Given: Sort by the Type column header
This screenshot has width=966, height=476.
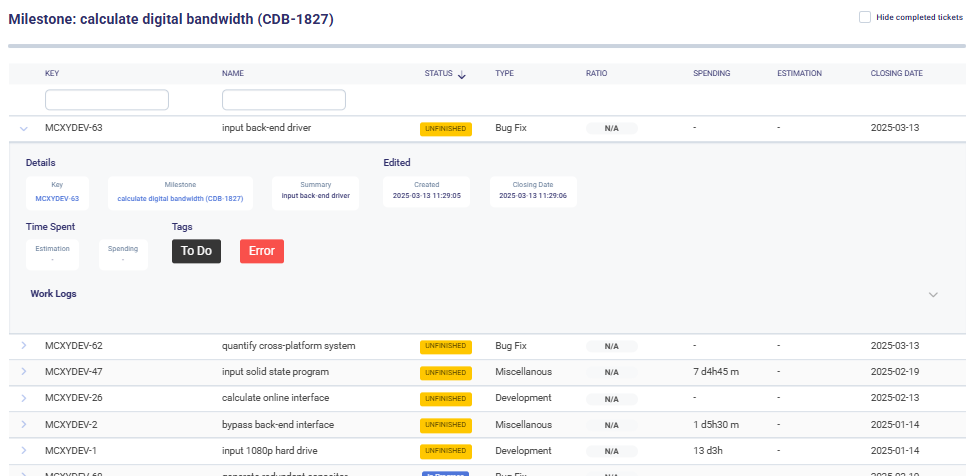Looking at the screenshot, I should coord(504,74).
